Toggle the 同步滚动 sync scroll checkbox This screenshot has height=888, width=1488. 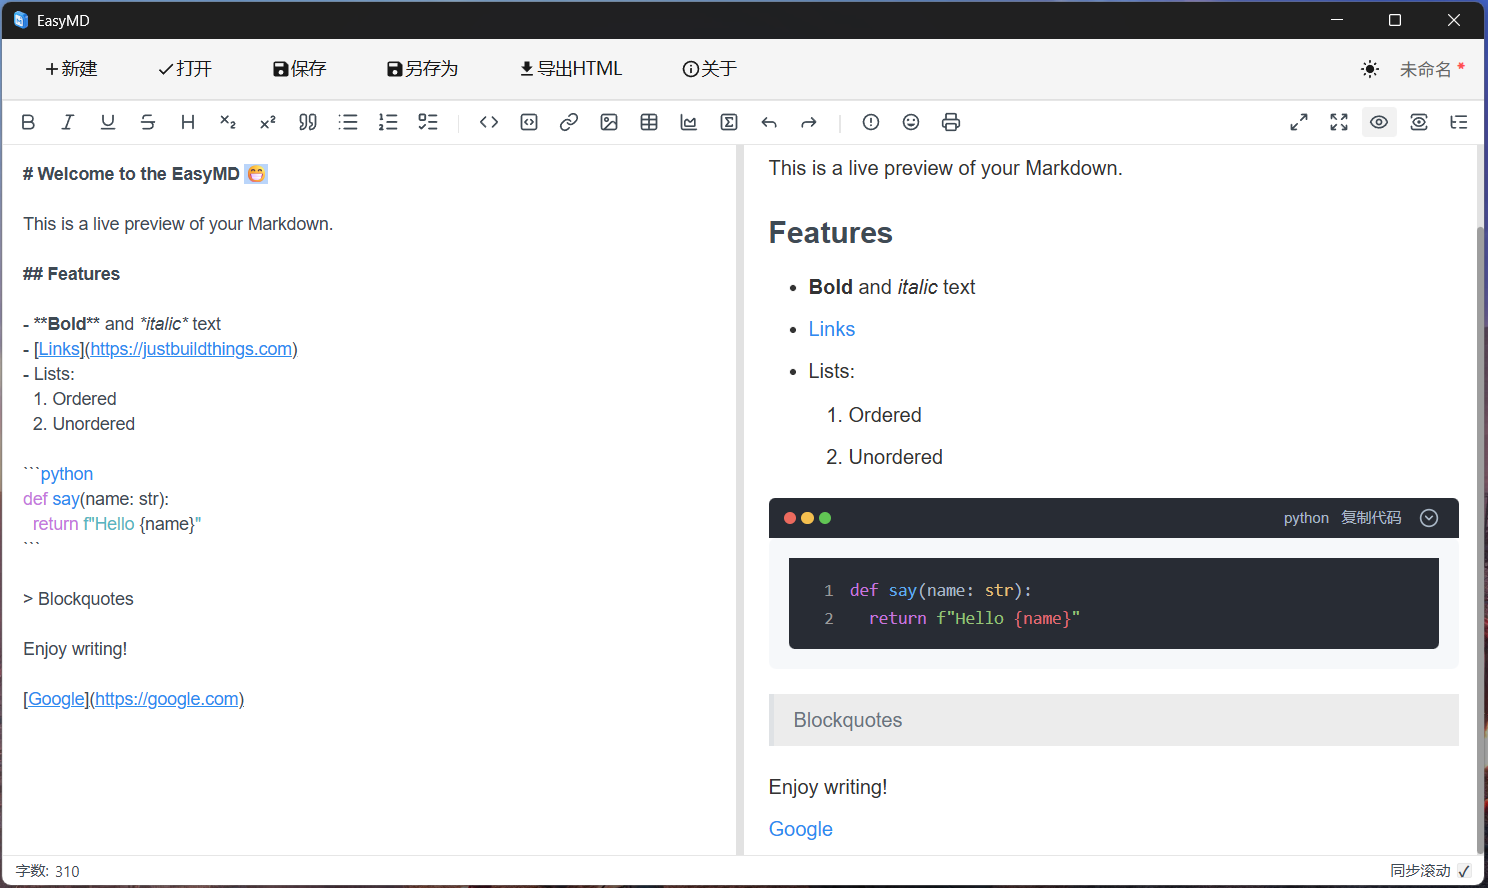[x=1464, y=871]
